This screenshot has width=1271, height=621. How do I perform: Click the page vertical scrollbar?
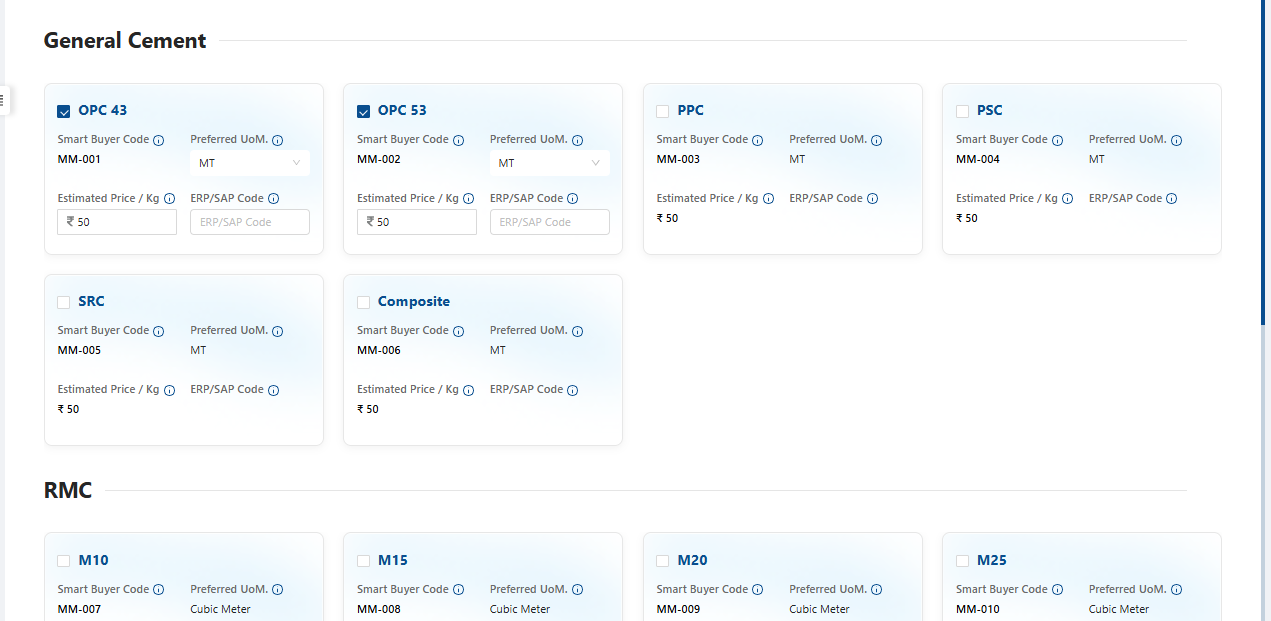point(1263,160)
